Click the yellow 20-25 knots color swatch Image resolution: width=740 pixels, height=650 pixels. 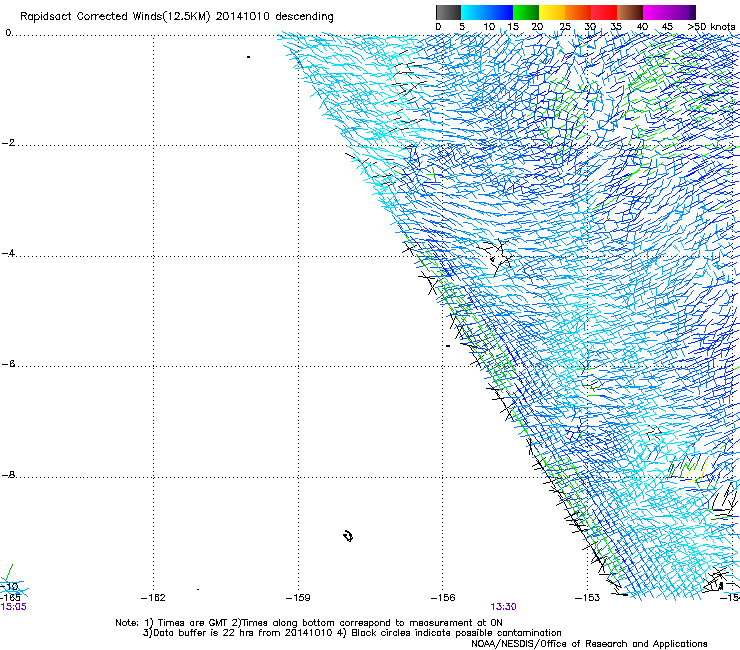[552, 12]
